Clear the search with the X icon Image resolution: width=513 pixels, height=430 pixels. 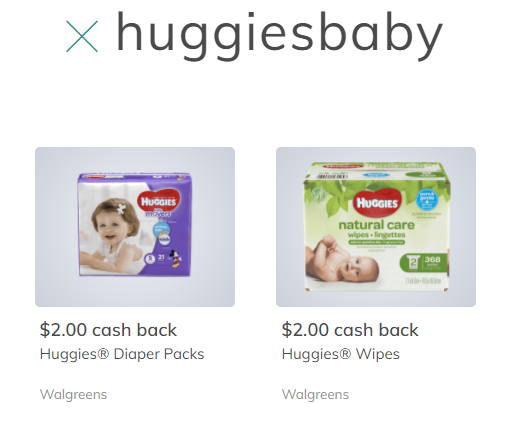pos(82,36)
